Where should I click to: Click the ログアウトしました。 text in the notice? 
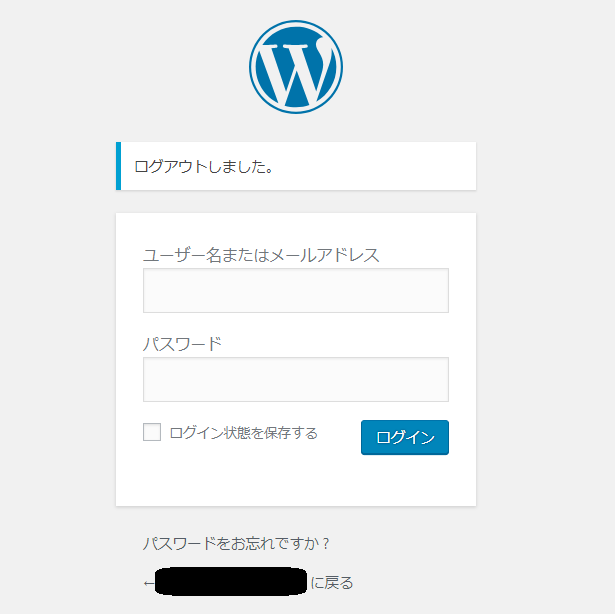(204, 166)
